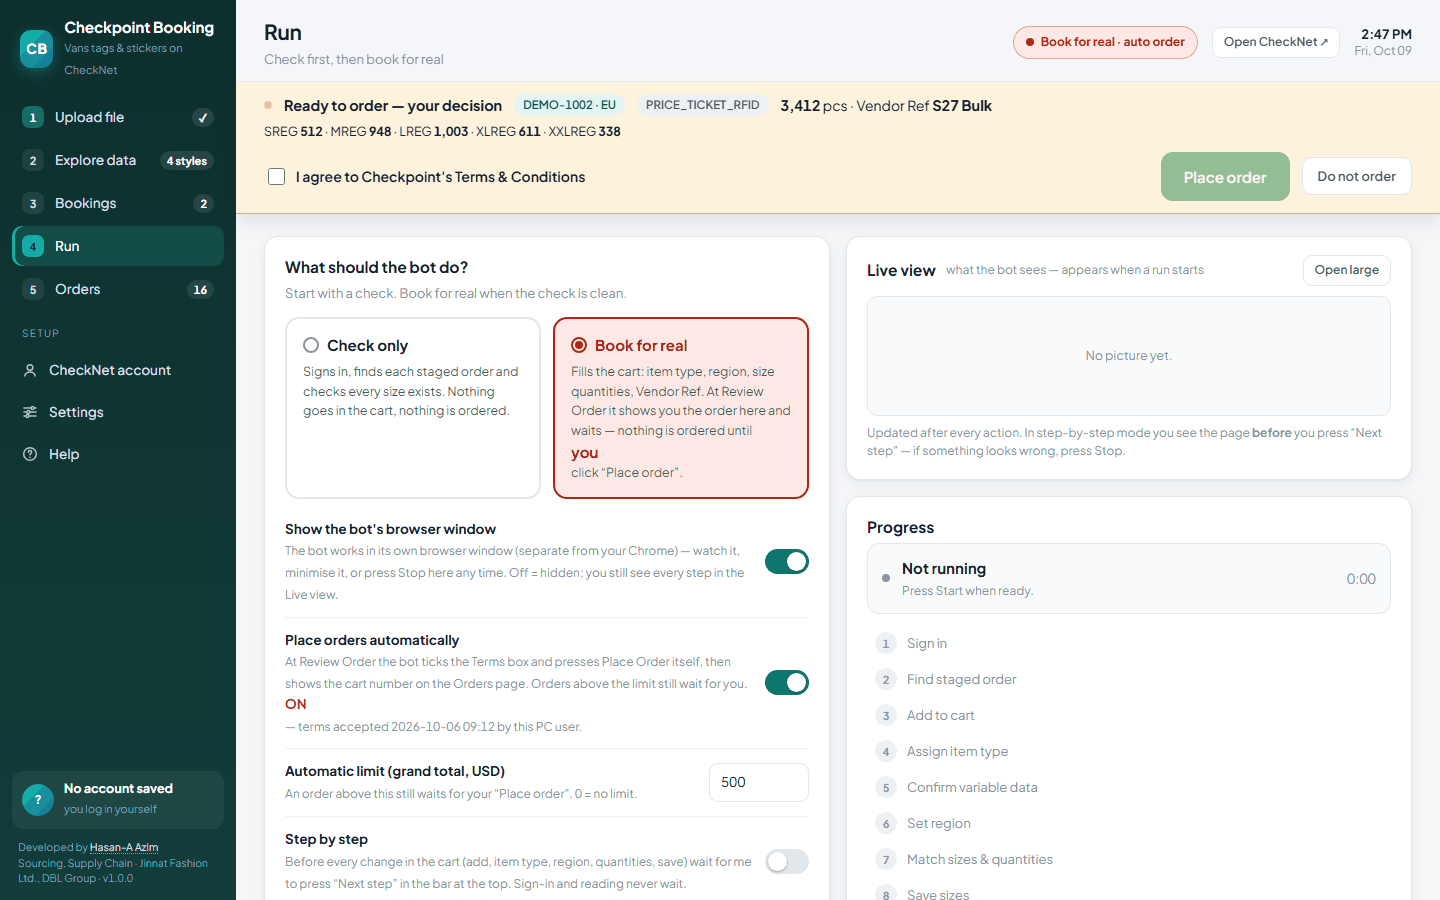Open the Hasan-A Azim developer link
This screenshot has height=900, width=1440.
click(x=124, y=847)
